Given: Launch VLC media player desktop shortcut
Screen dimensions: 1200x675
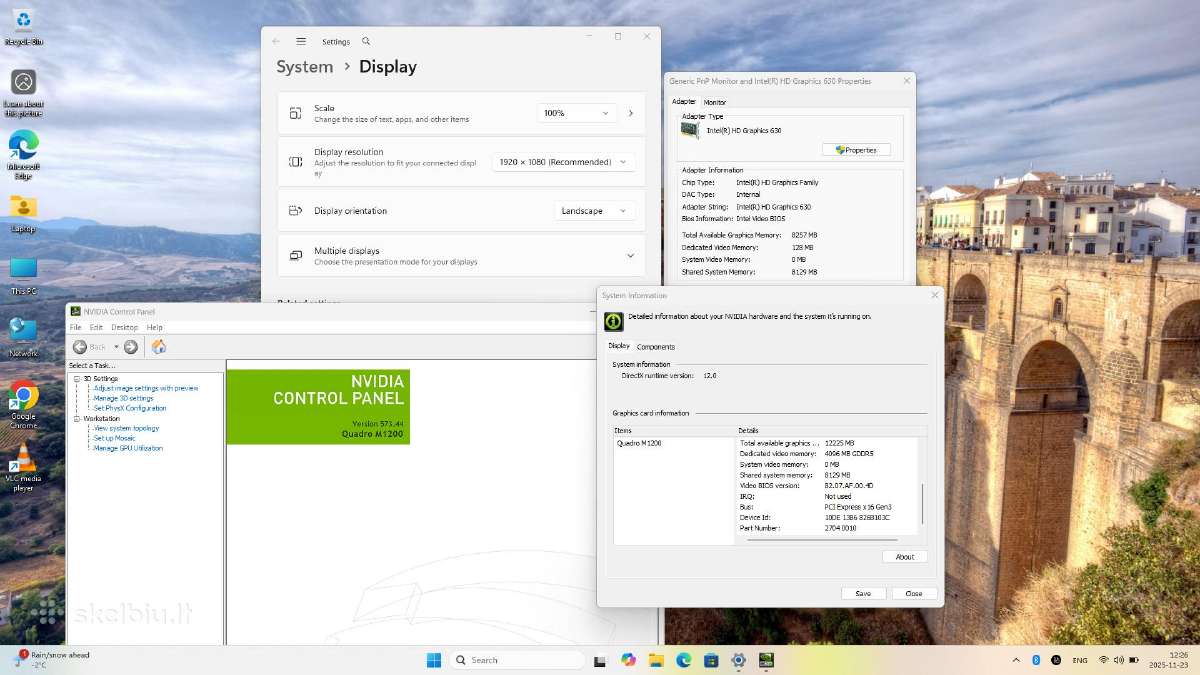Looking at the screenshot, I should coord(23,467).
